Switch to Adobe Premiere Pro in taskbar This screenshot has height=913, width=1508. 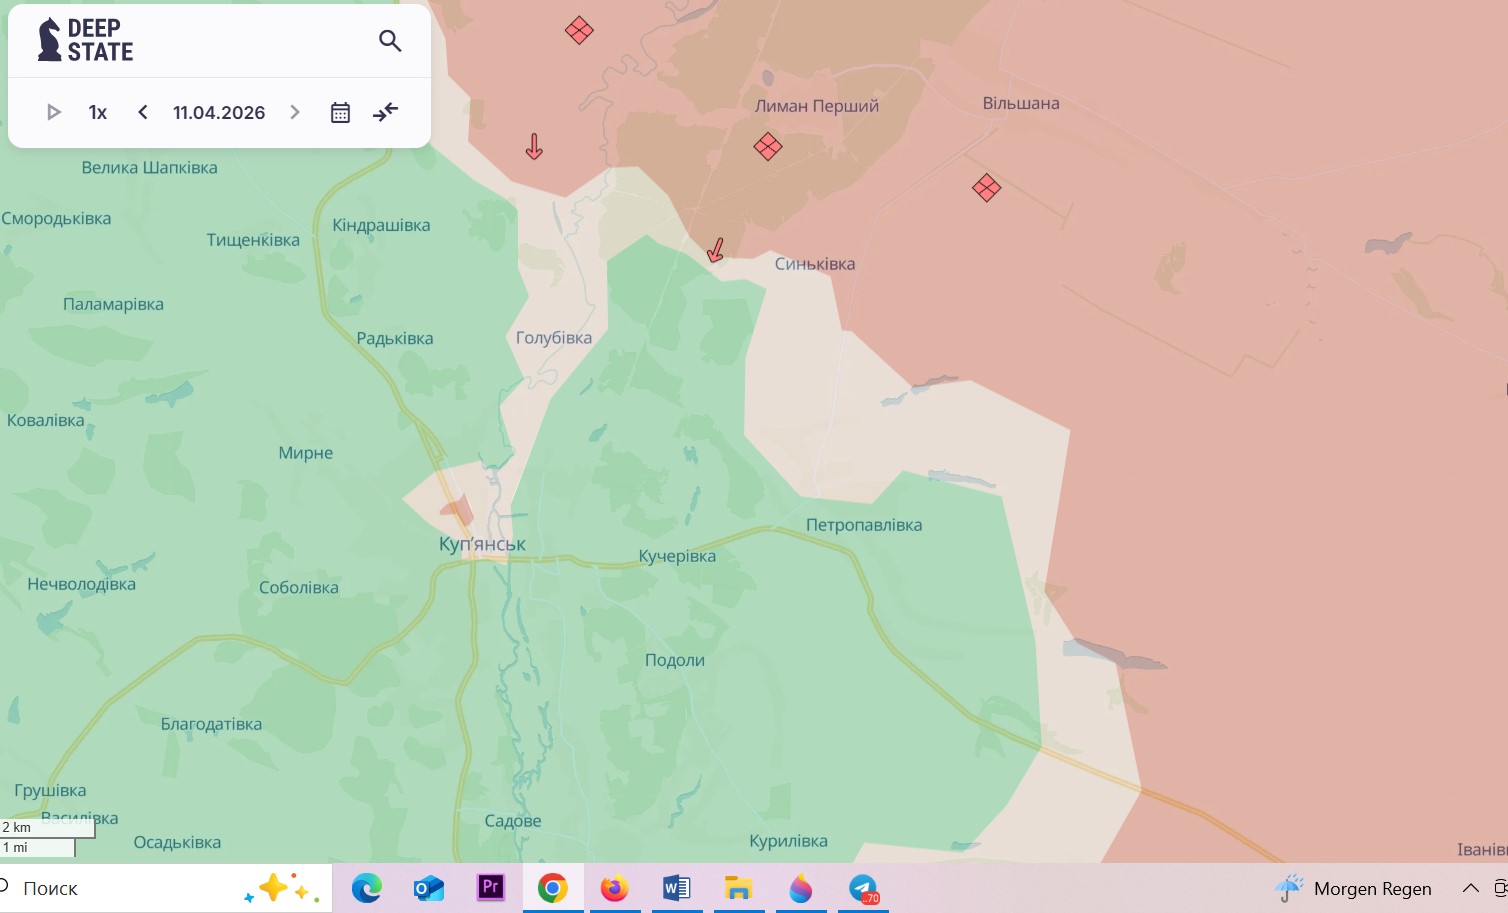[490, 888]
